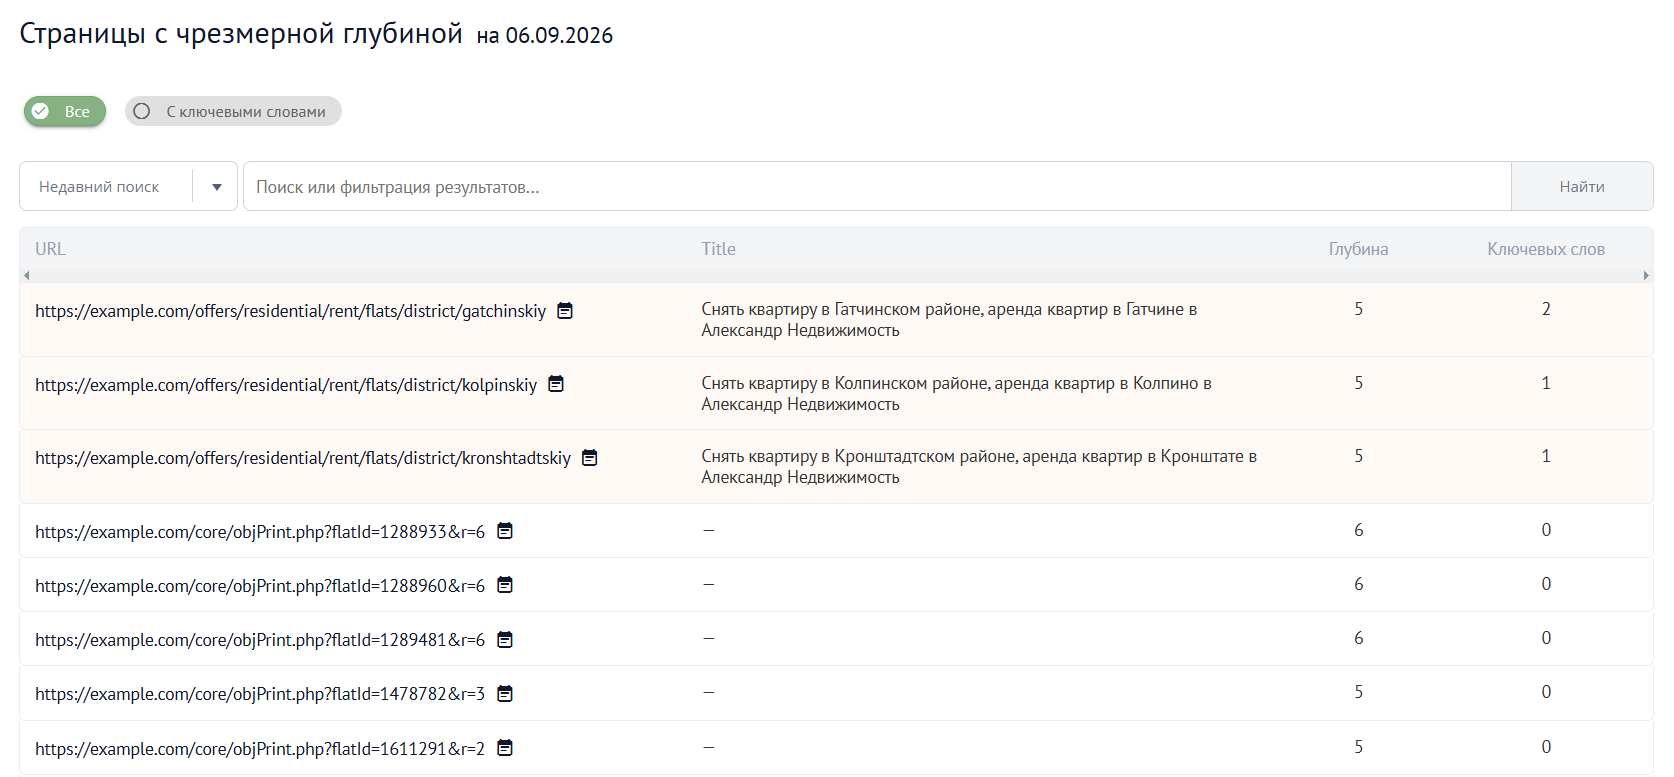Click title 'Снять квартиру в Кронштадтском районе'

click(979, 467)
